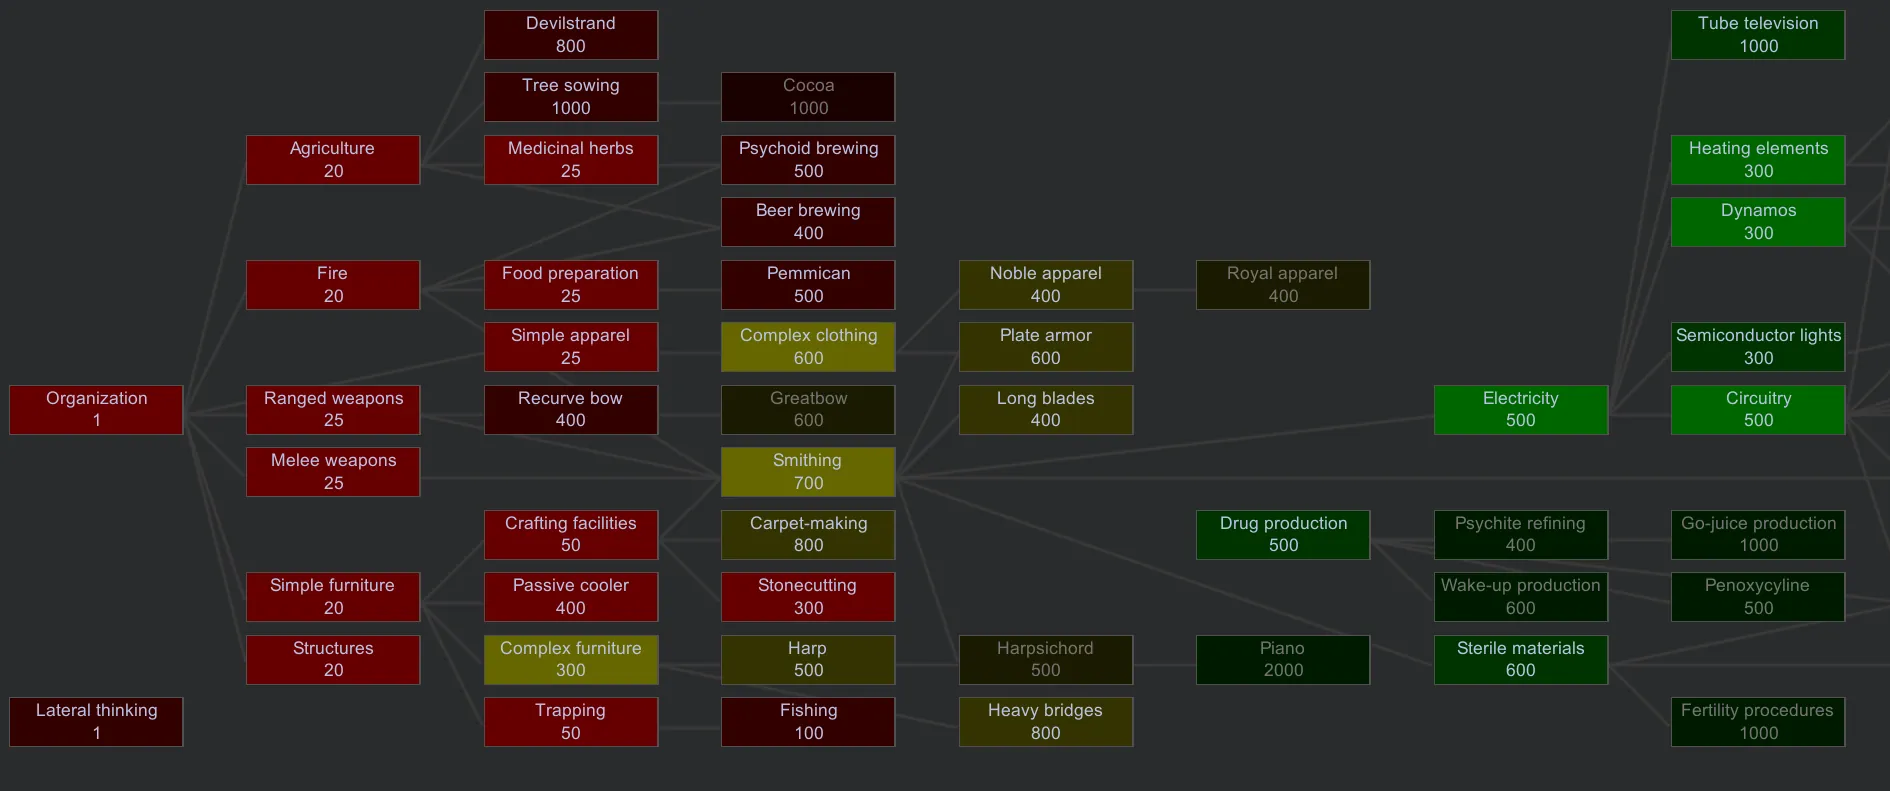Click the Lateral thinking research node

(96, 722)
